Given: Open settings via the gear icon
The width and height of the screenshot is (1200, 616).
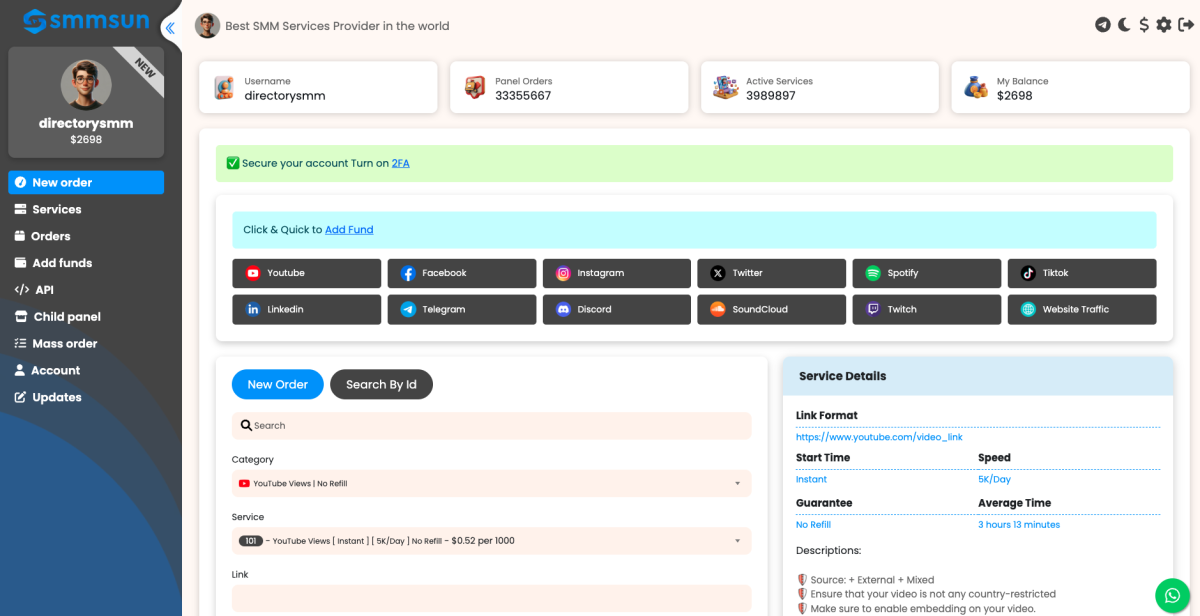Looking at the screenshot, I should pyautogui.click(x=1164, y=25).
